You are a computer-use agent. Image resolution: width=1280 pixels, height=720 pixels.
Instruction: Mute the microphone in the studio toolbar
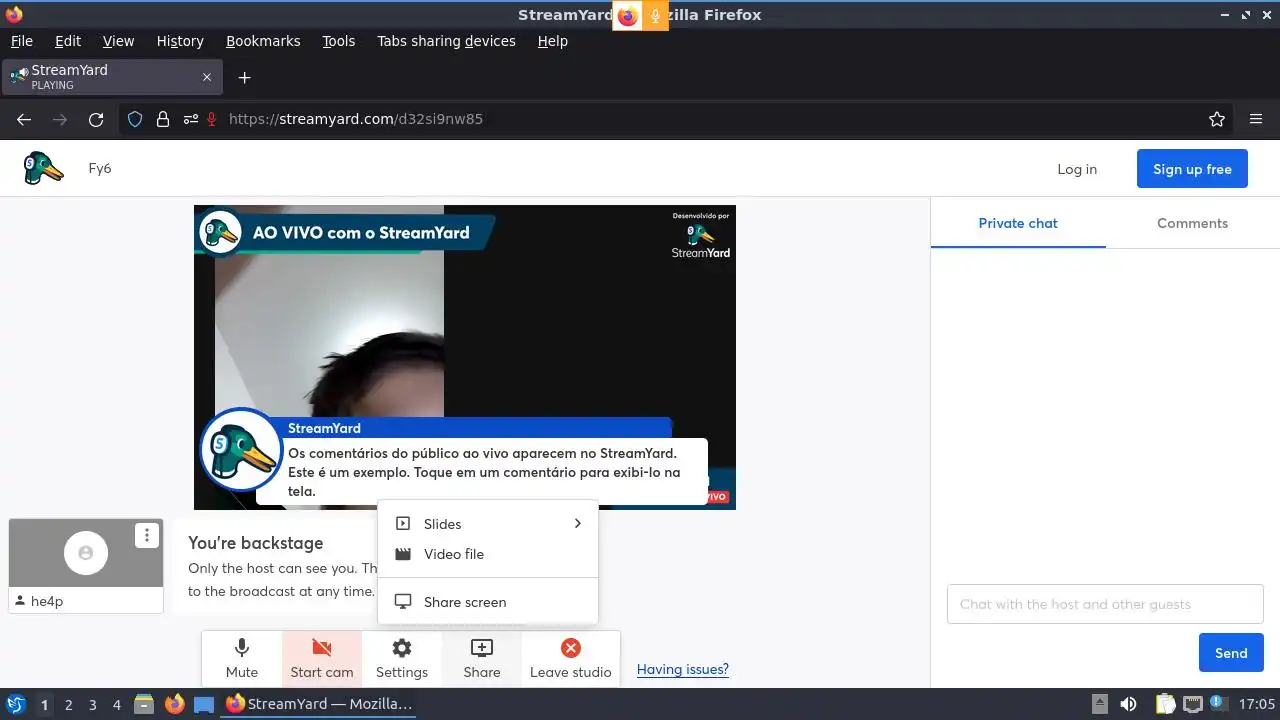point(241,658)
